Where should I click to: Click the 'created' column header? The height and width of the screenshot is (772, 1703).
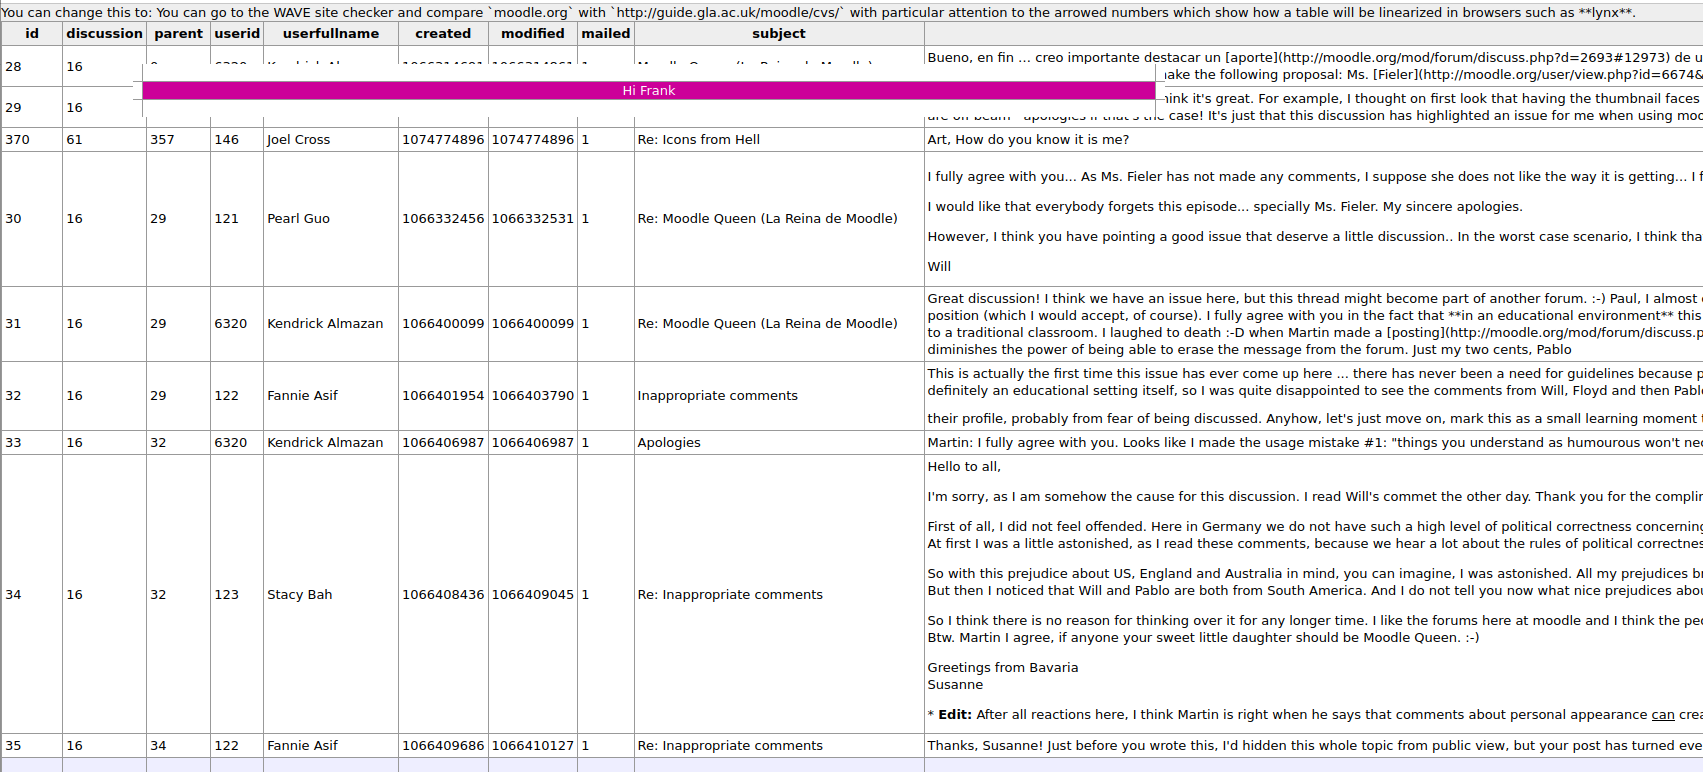443,33
